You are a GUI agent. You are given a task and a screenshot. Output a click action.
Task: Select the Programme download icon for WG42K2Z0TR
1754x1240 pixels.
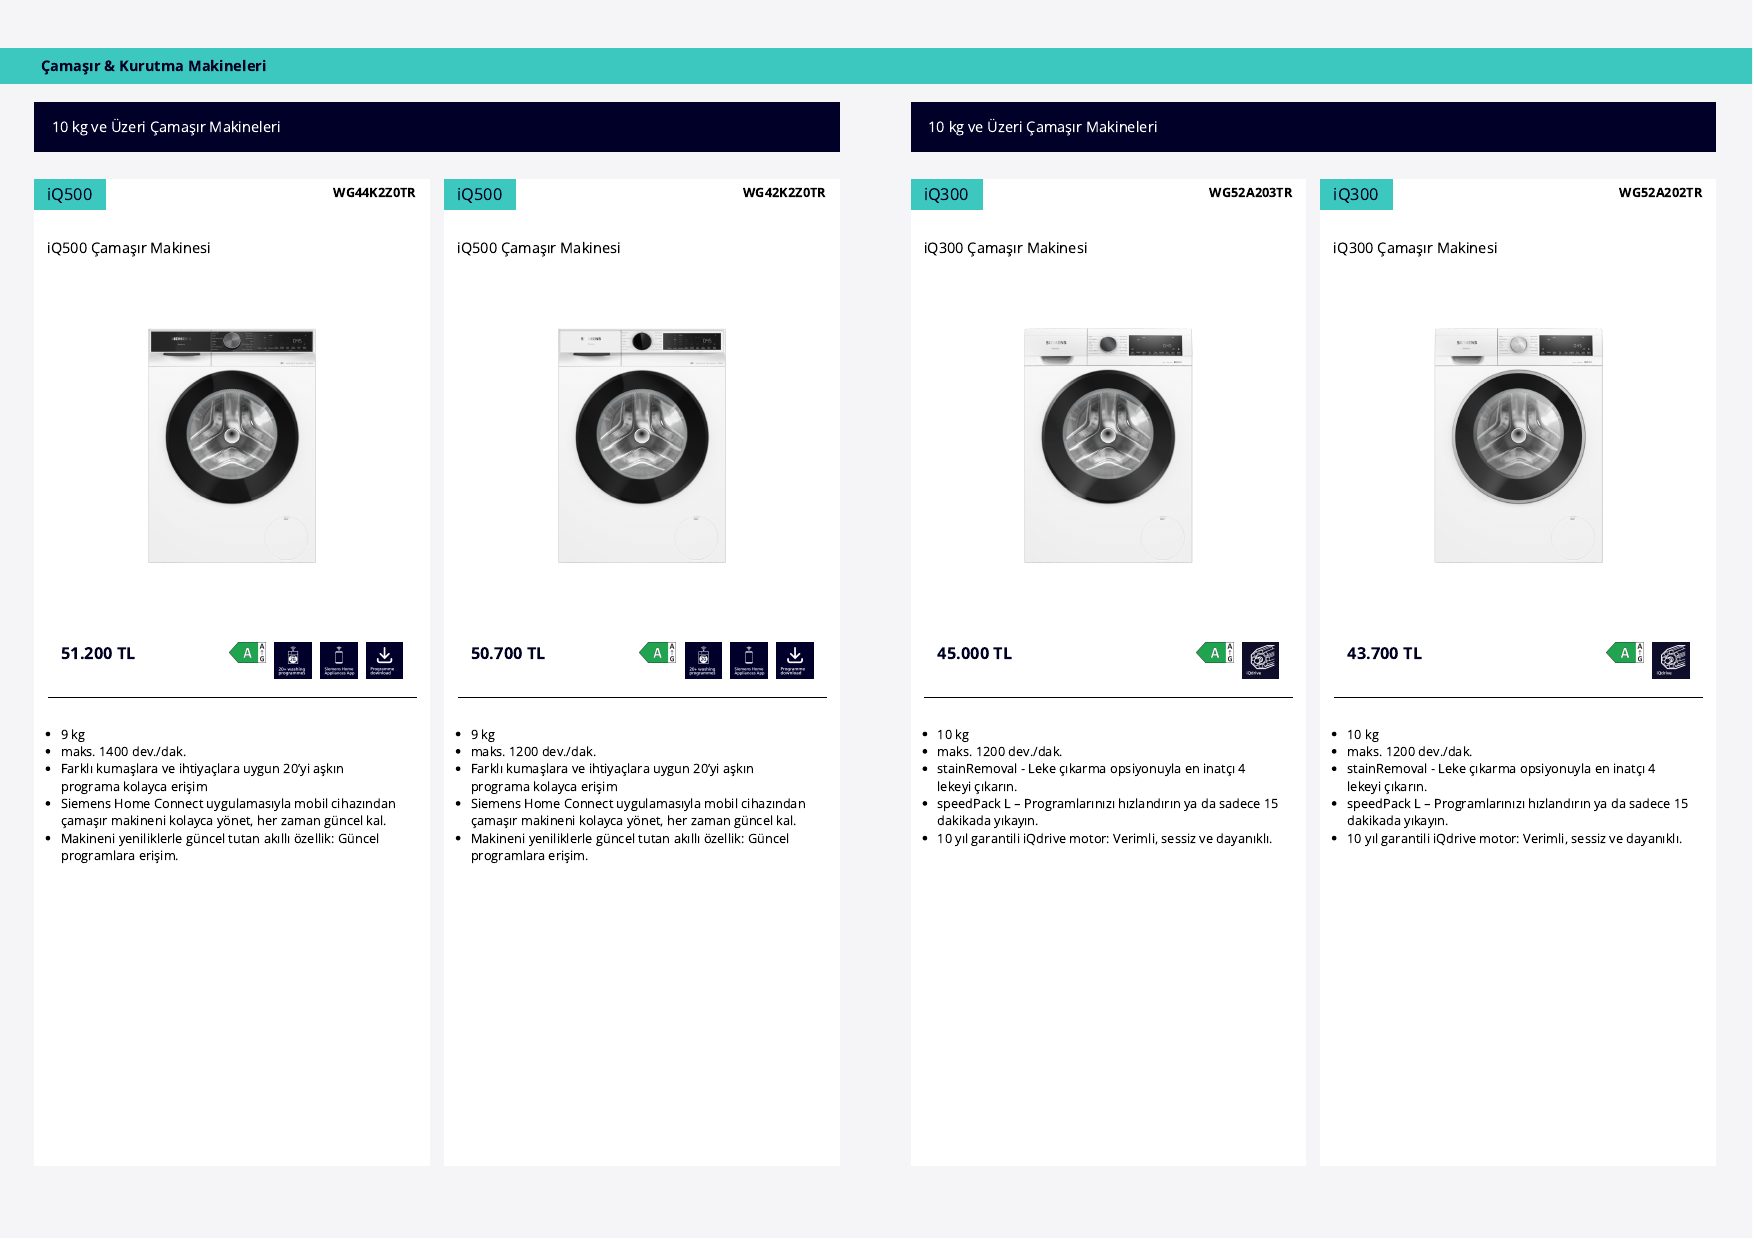click(795, 660)
